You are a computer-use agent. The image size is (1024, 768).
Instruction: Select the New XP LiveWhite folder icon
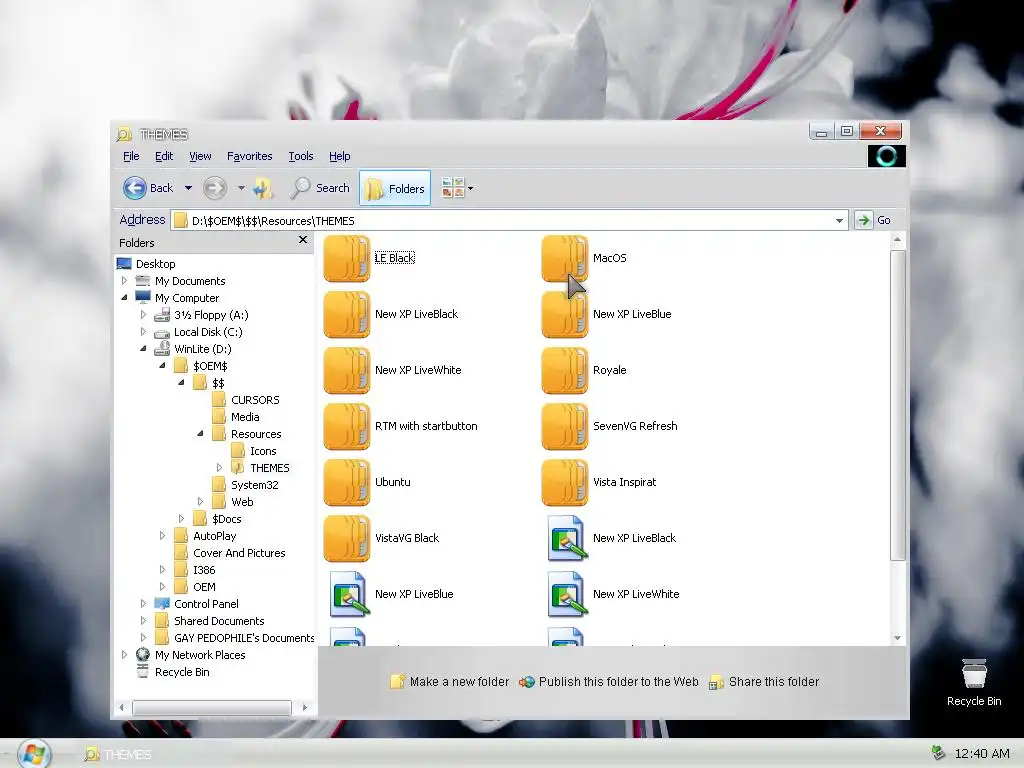(x=347, y=370)
